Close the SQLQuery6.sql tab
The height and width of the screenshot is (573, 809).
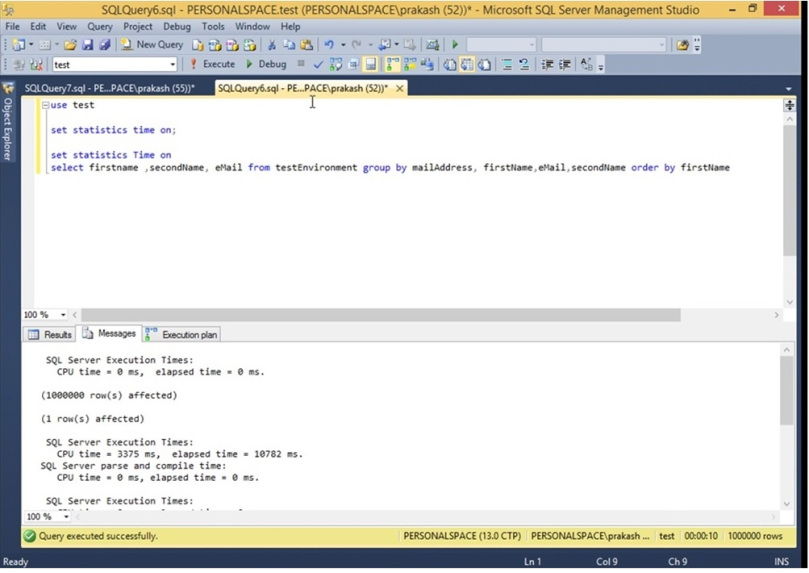[400, 88]
